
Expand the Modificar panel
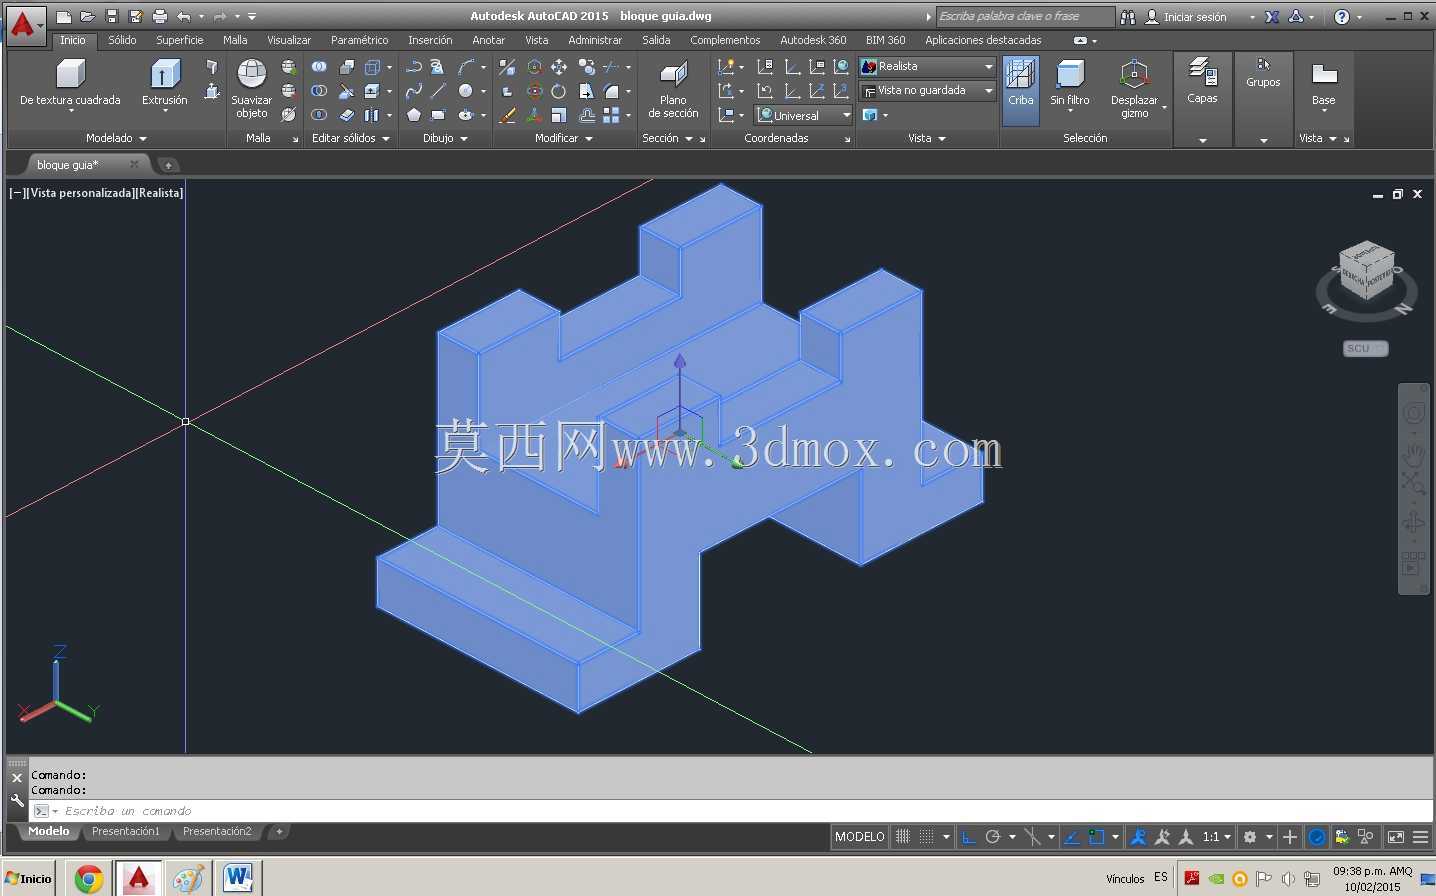point(564,138)
